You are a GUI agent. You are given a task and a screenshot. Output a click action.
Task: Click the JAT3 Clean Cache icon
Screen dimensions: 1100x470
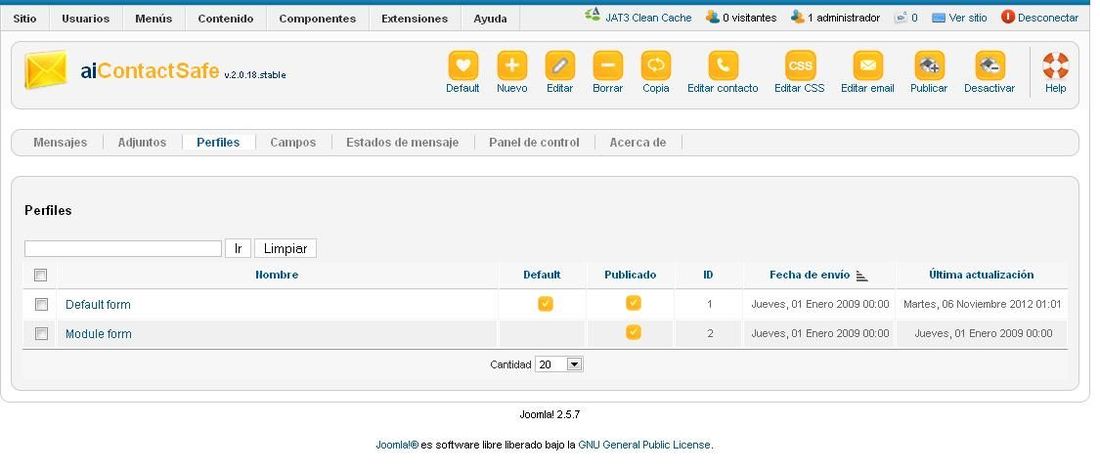click(x=593, y=15)
